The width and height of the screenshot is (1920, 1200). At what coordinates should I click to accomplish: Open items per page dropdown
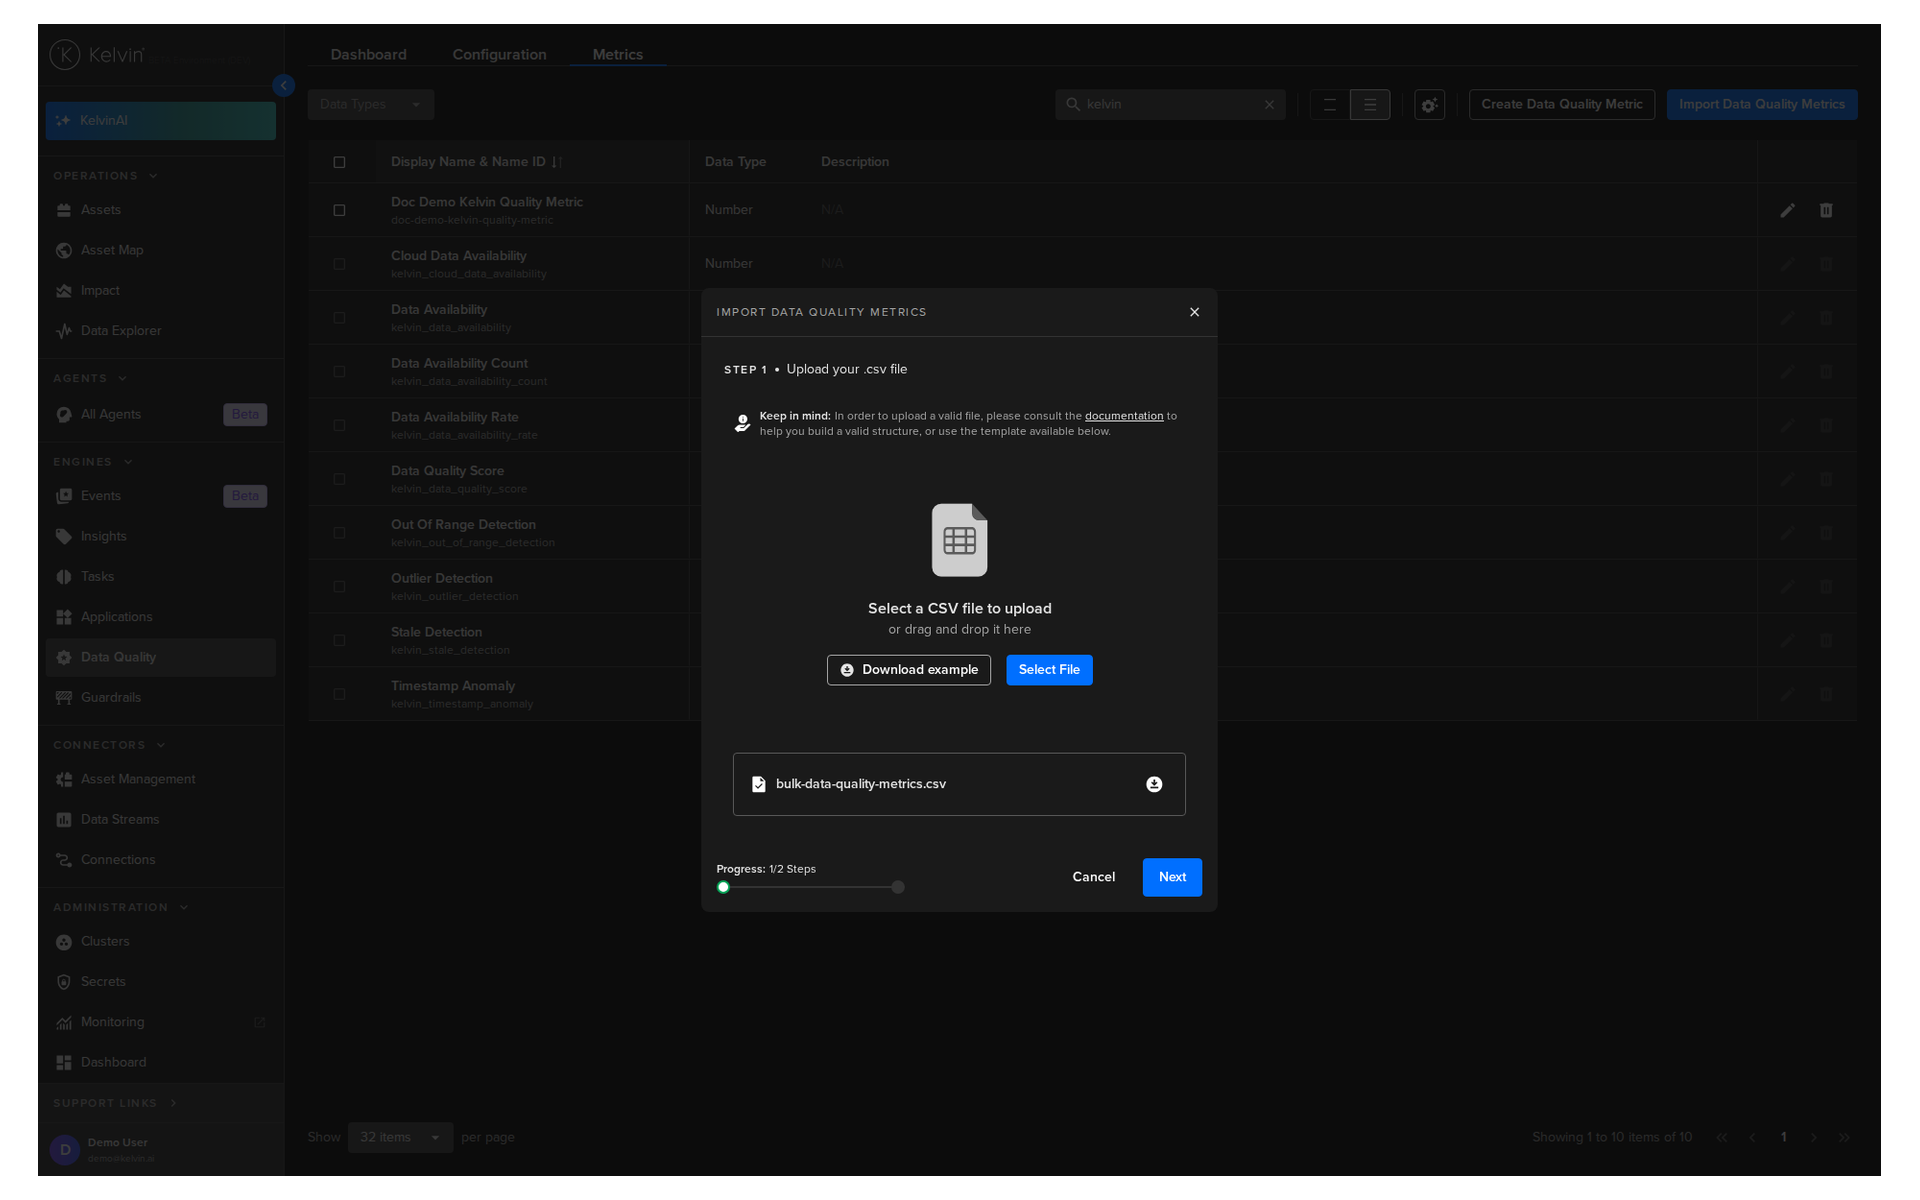coord(400,1138)
